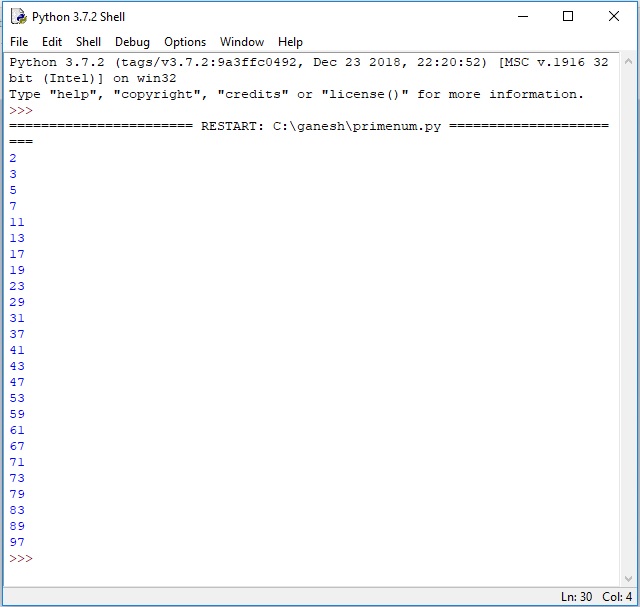Click the output line 37

17,334
